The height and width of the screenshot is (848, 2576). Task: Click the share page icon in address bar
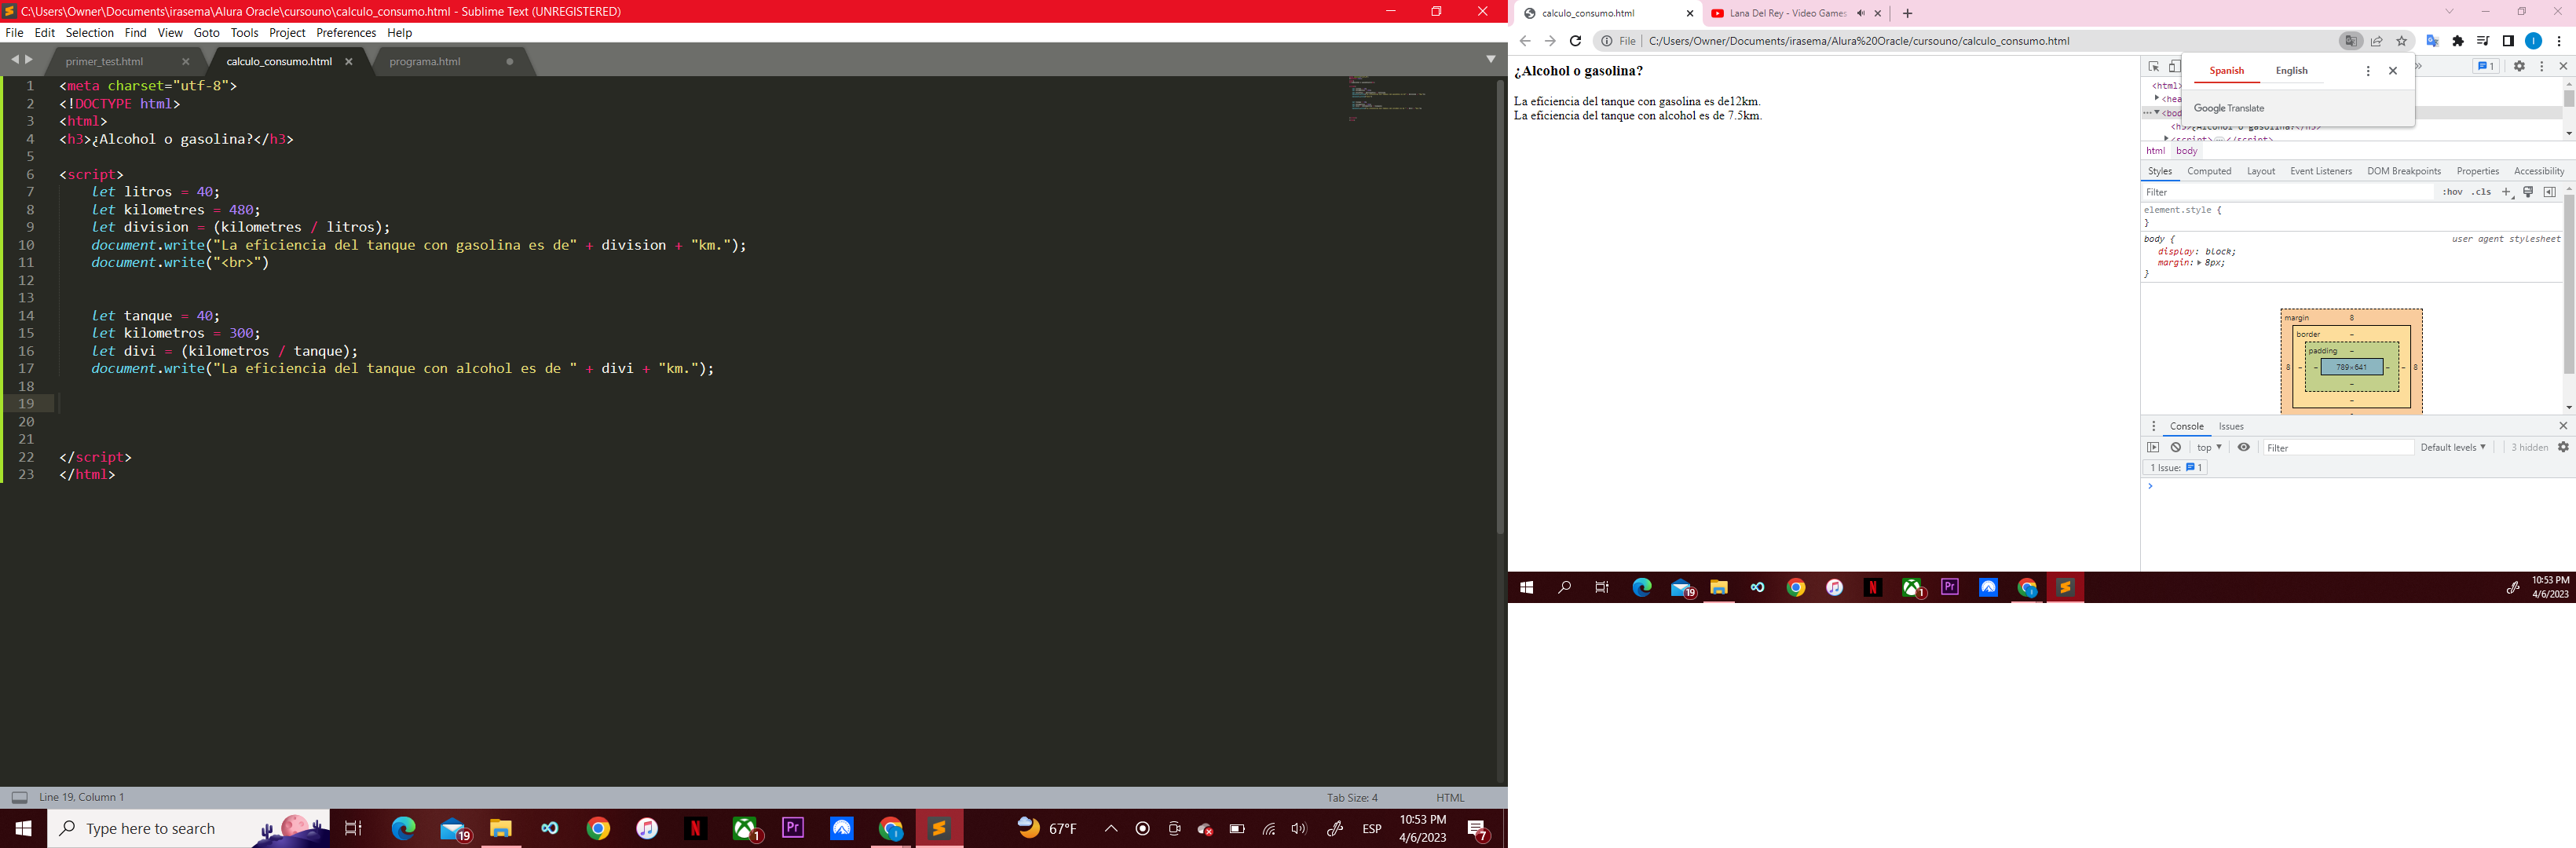pos(2377,41)
